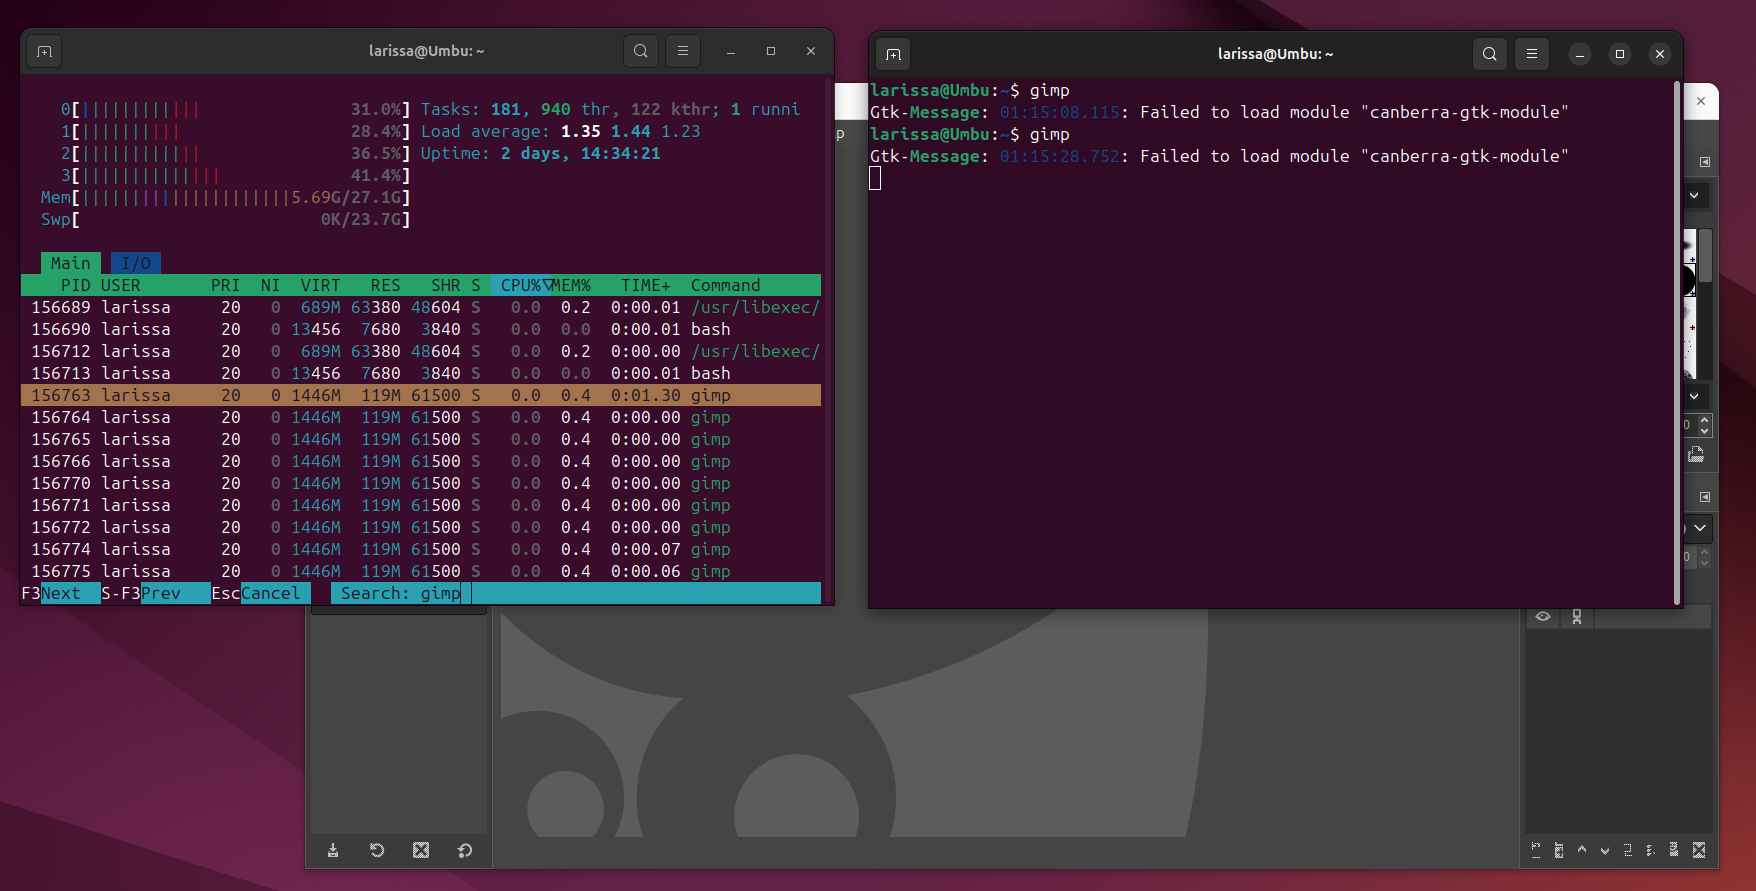Decrease brush spacing stepper down arrow
The image size is (1756, 891).
pos(1705,431)
